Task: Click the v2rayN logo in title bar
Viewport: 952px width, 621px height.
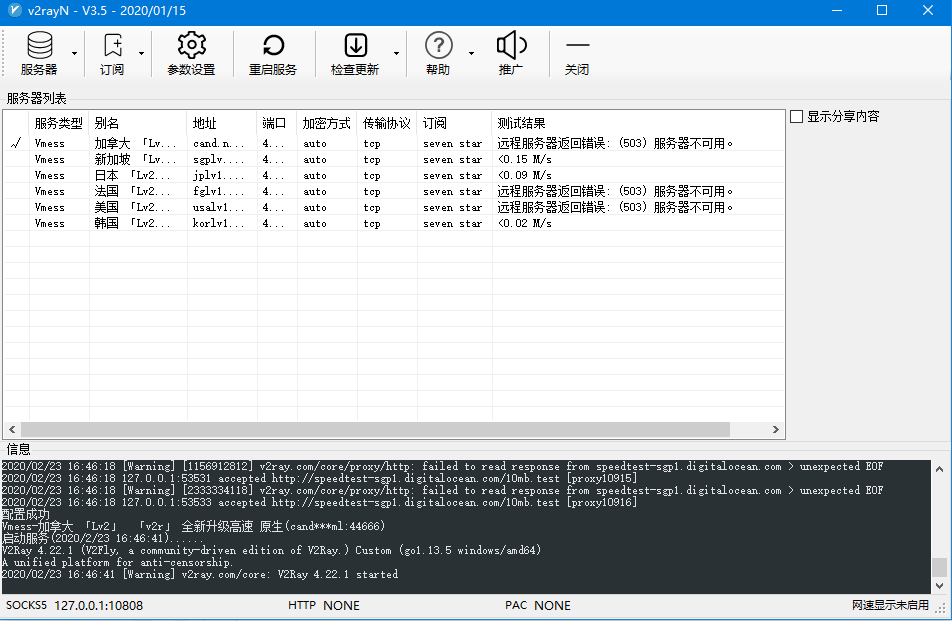Action: [15, 10]
